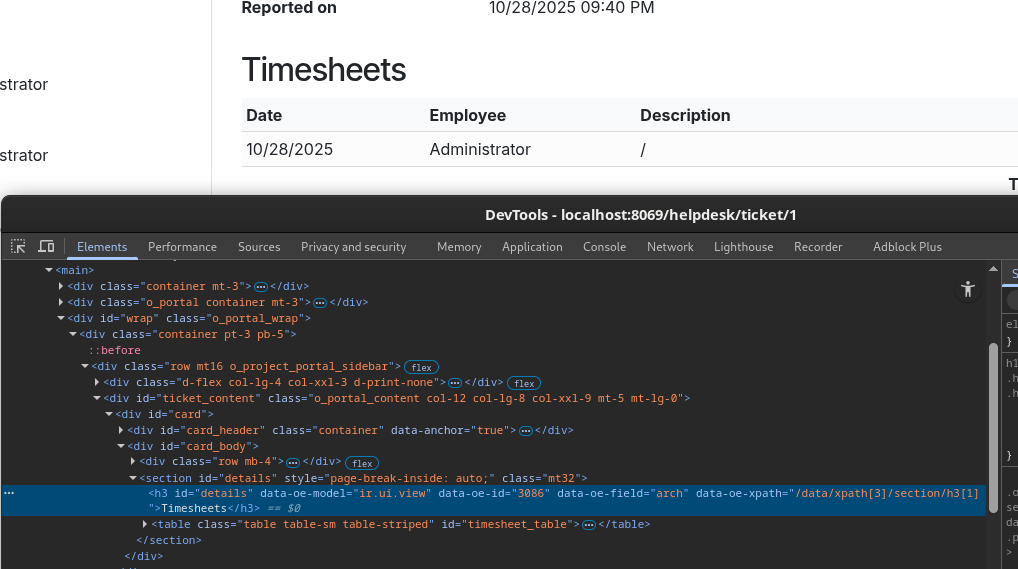Viewport: 1018px width, 569px height.
Task: Click the three-dot menu beside selected h3
Action: [9, 493]
